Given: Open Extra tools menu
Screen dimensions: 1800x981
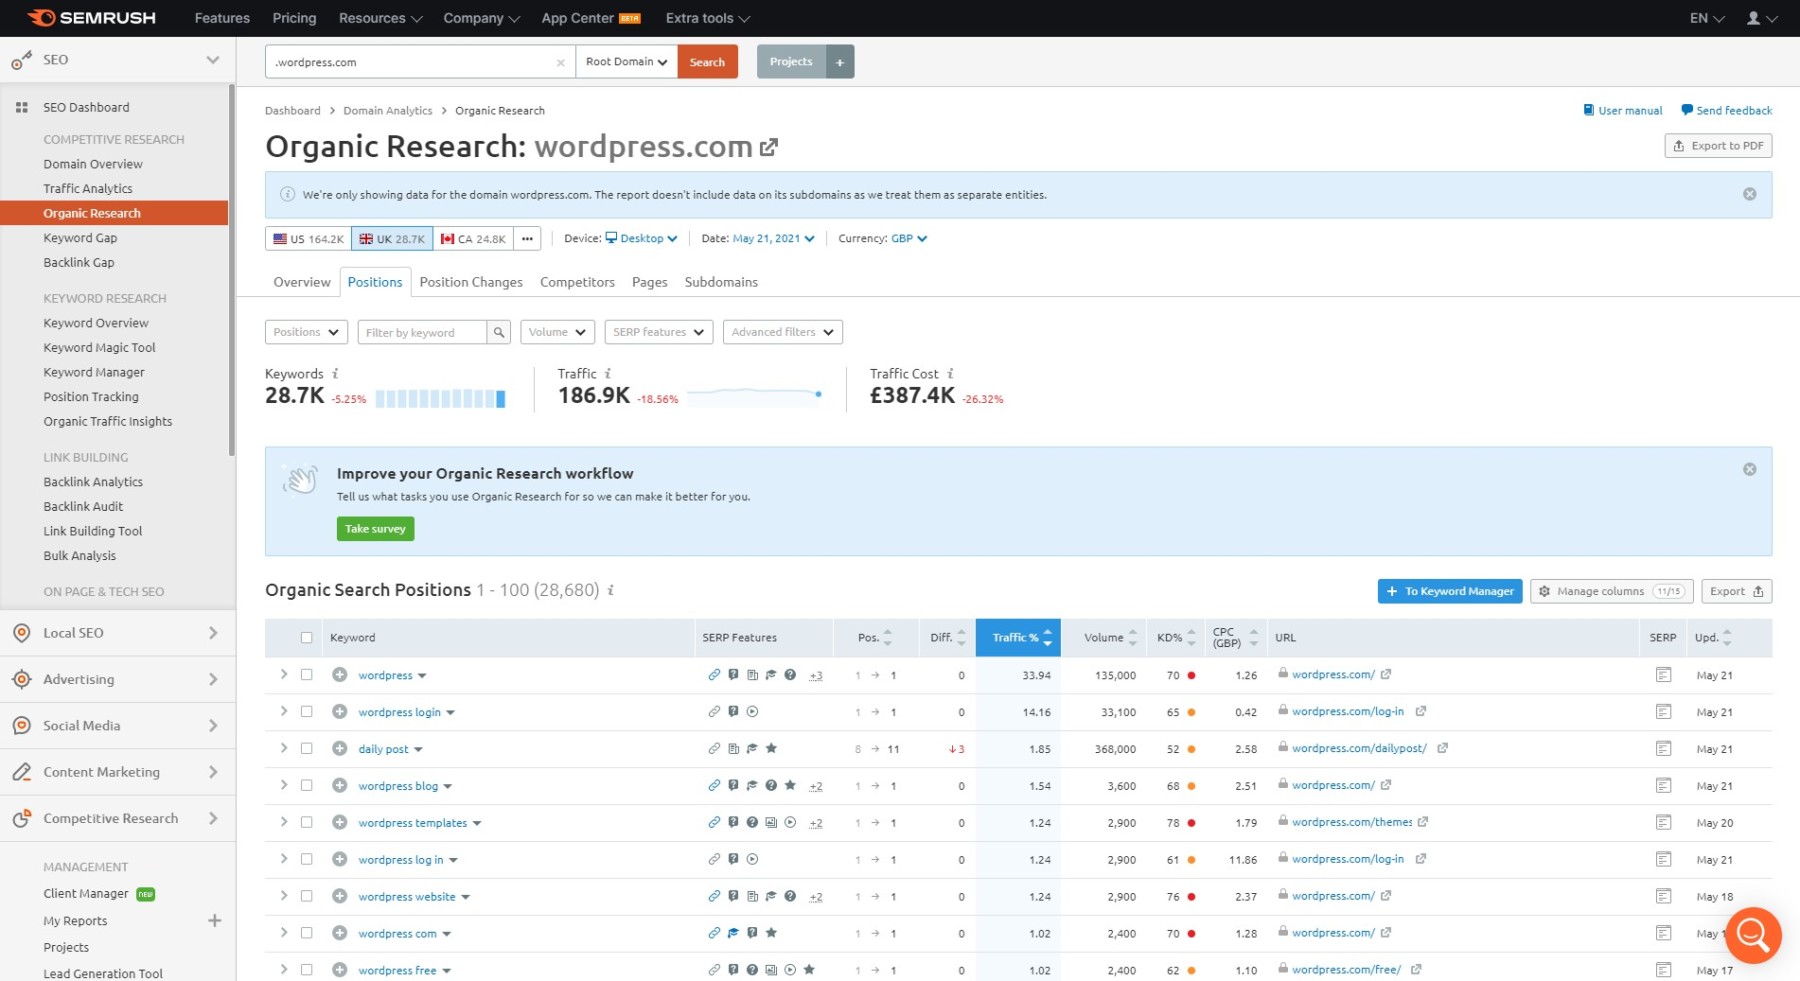Looking at the screenshot, I should [708, 18].
